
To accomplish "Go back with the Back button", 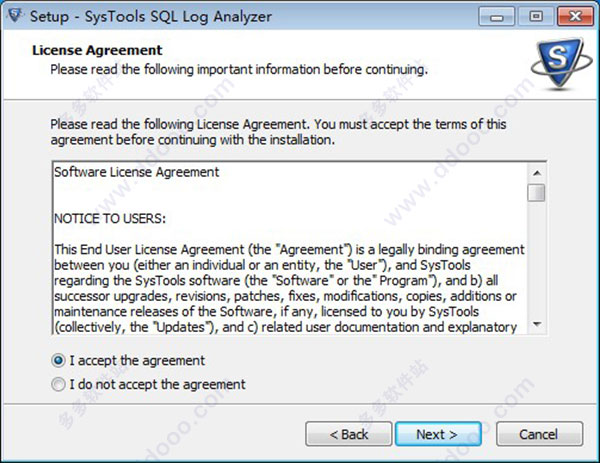I will click(349, 434).
